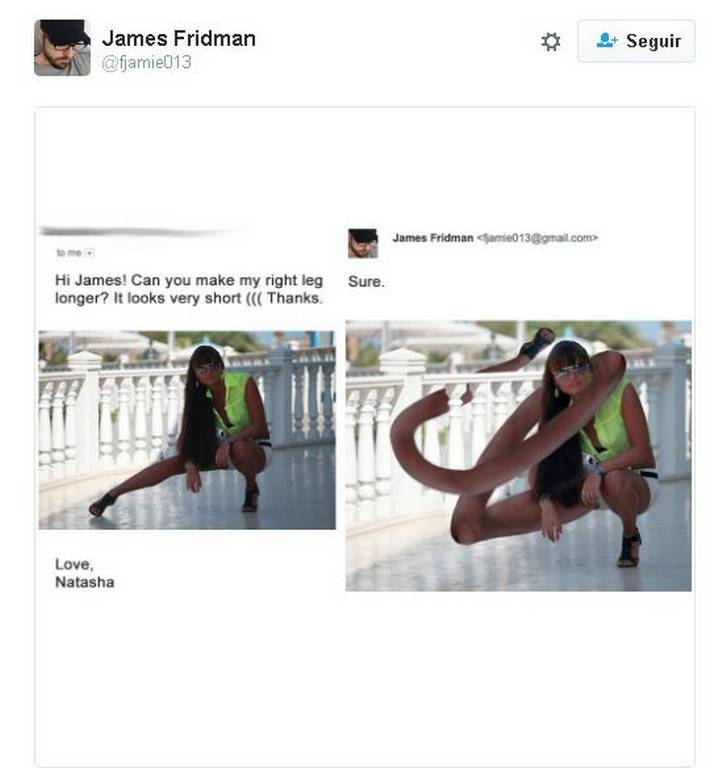
Task: Open the gear settings icon beside Seguir
Action: click(x=551, y=42)
